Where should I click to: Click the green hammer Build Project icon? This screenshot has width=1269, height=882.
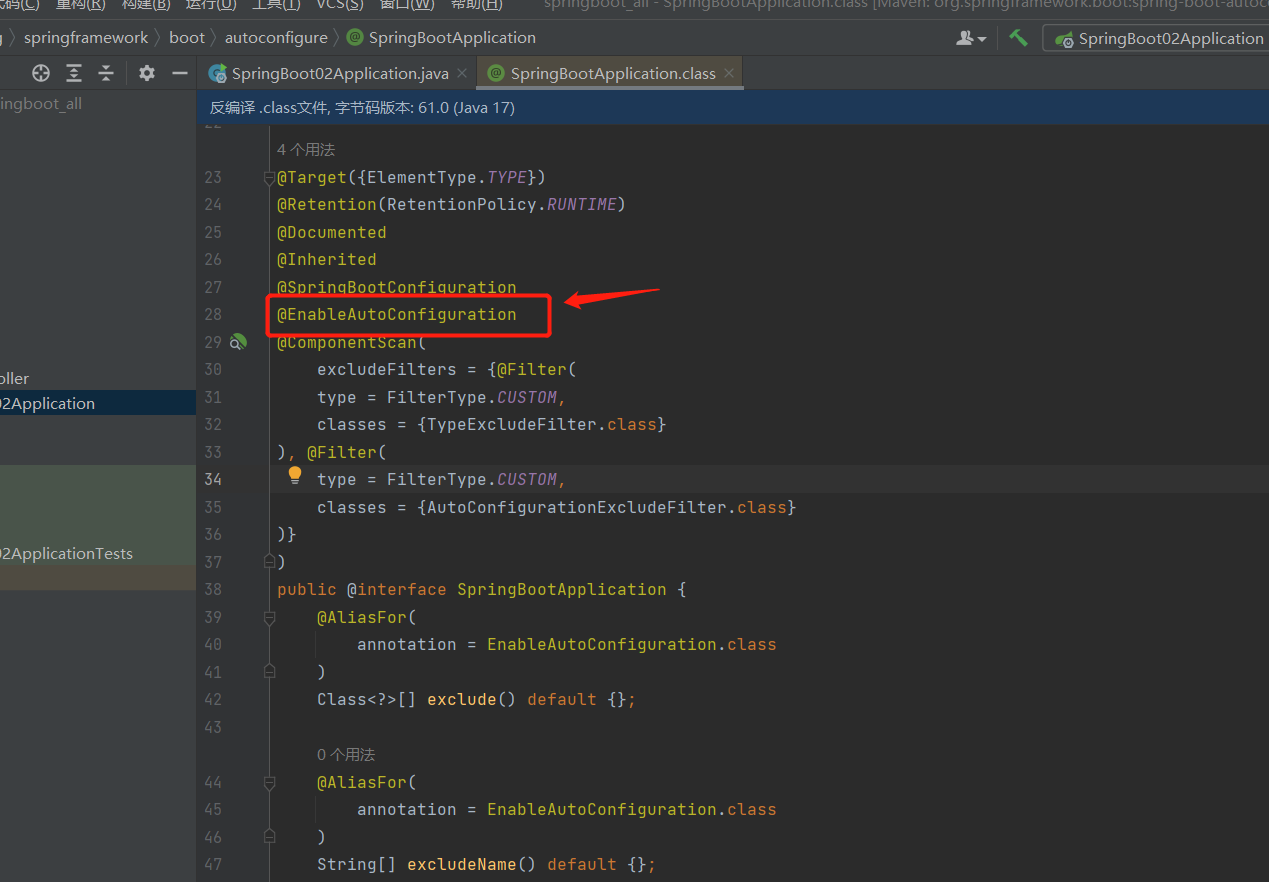tap(1018, 38)
